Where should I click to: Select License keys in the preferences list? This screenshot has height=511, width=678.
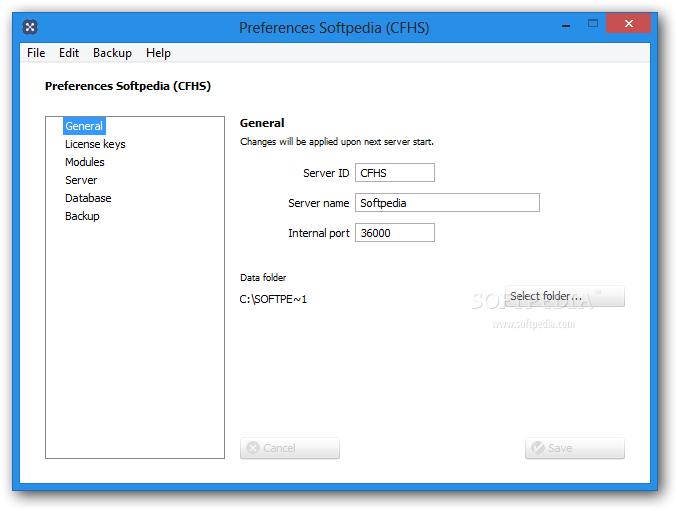pos(95,144)
